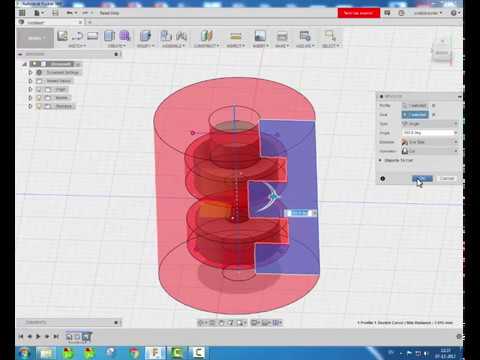Click the Add-ins scripts icon

pyautogui.click(x=305, y=36)
